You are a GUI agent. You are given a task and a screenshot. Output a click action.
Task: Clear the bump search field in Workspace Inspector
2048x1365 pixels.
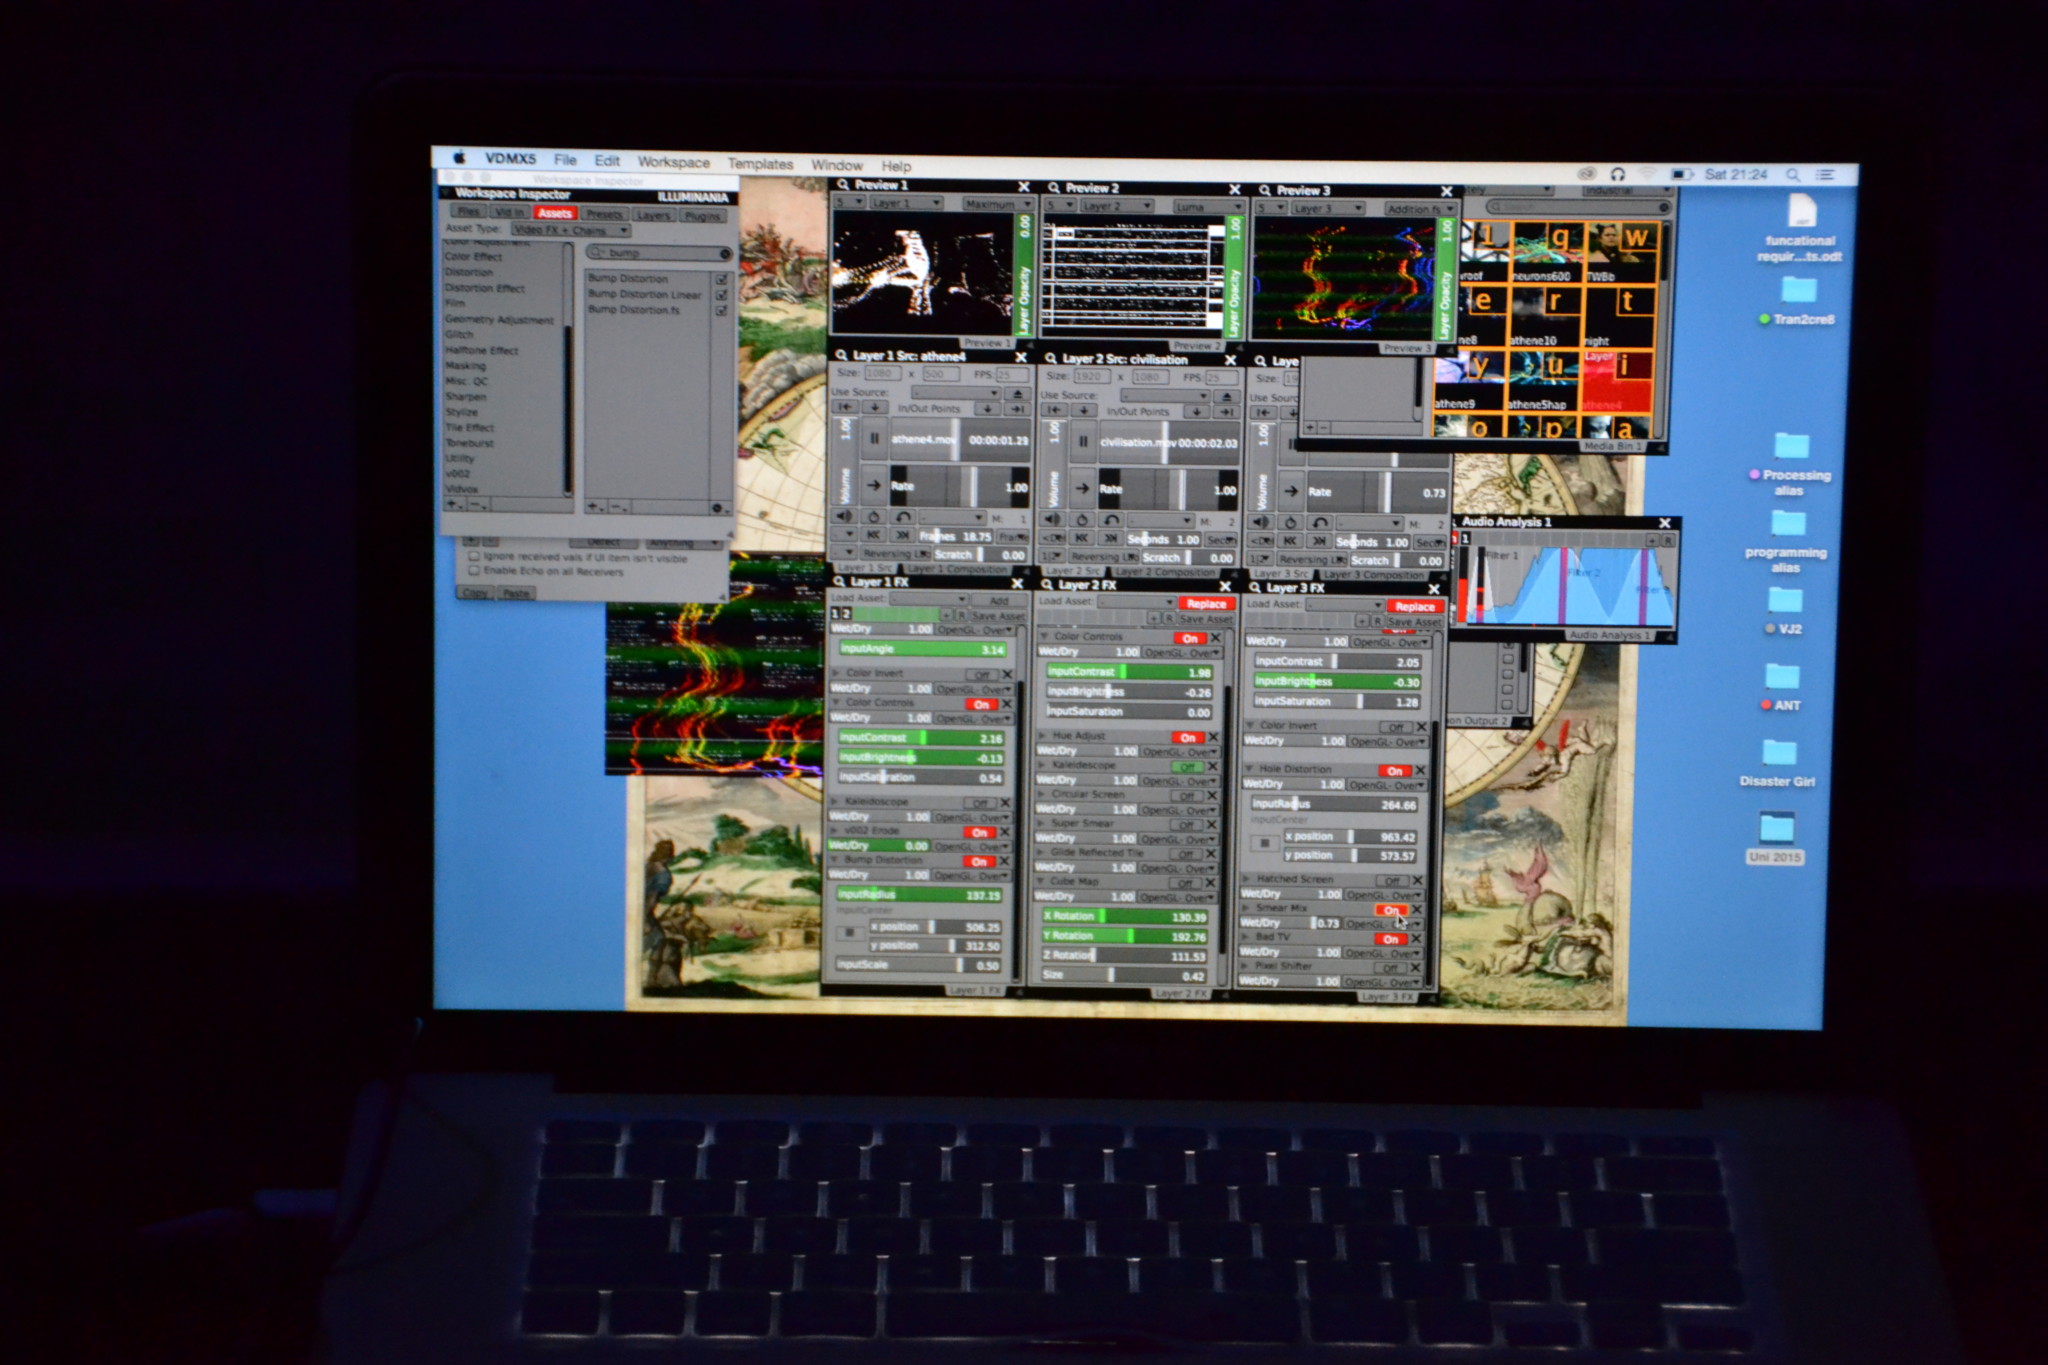724,253
